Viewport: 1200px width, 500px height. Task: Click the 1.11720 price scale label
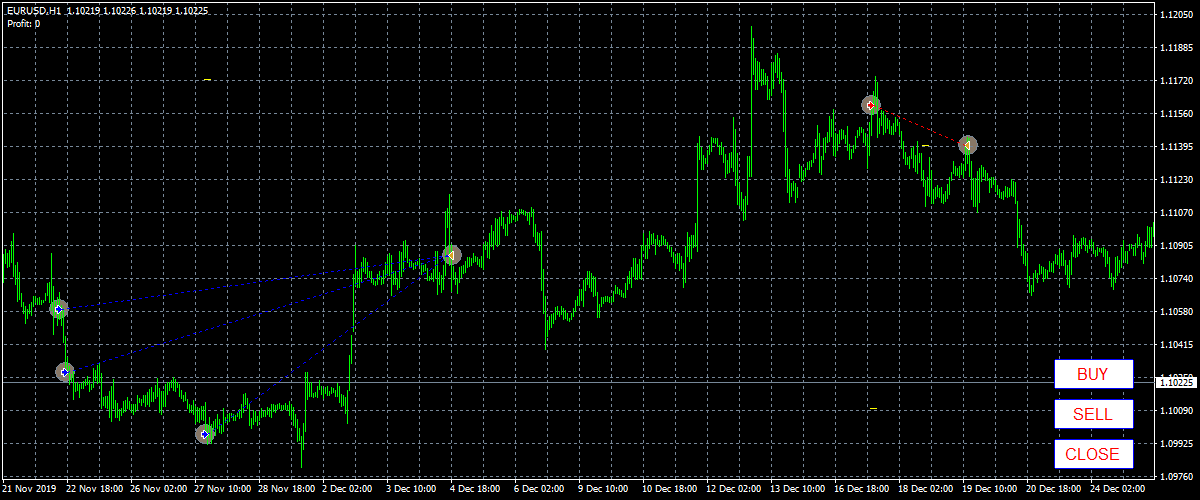1177,80
